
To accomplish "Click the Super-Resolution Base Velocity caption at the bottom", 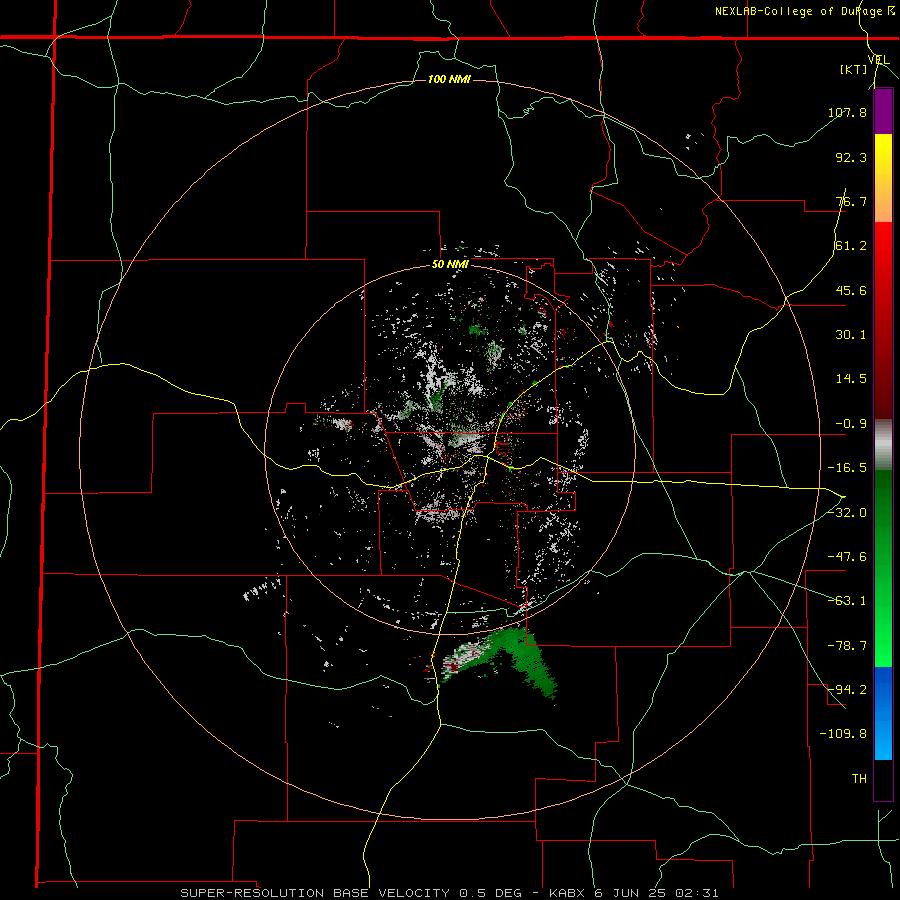I will pyautogui.click(x=449, y=893).
